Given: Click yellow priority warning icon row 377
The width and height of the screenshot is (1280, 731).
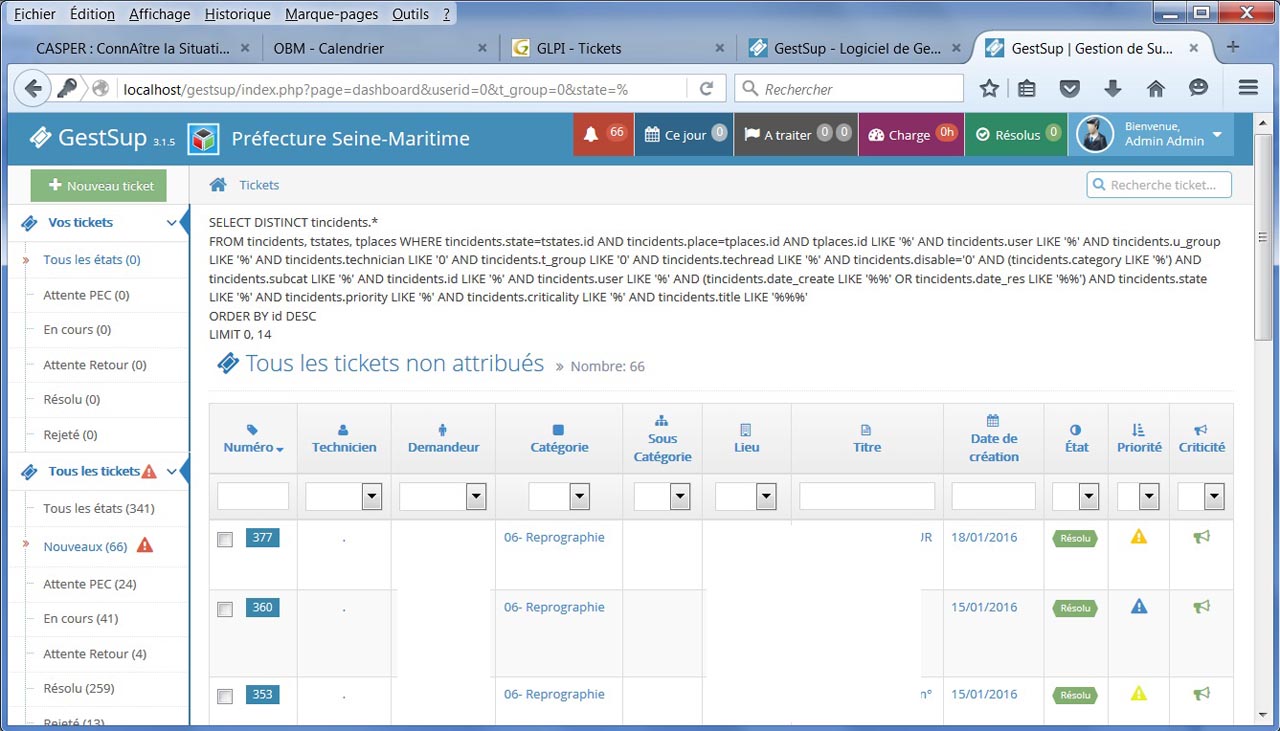Looking at the screenshot, I should (x=1138, y=537).
